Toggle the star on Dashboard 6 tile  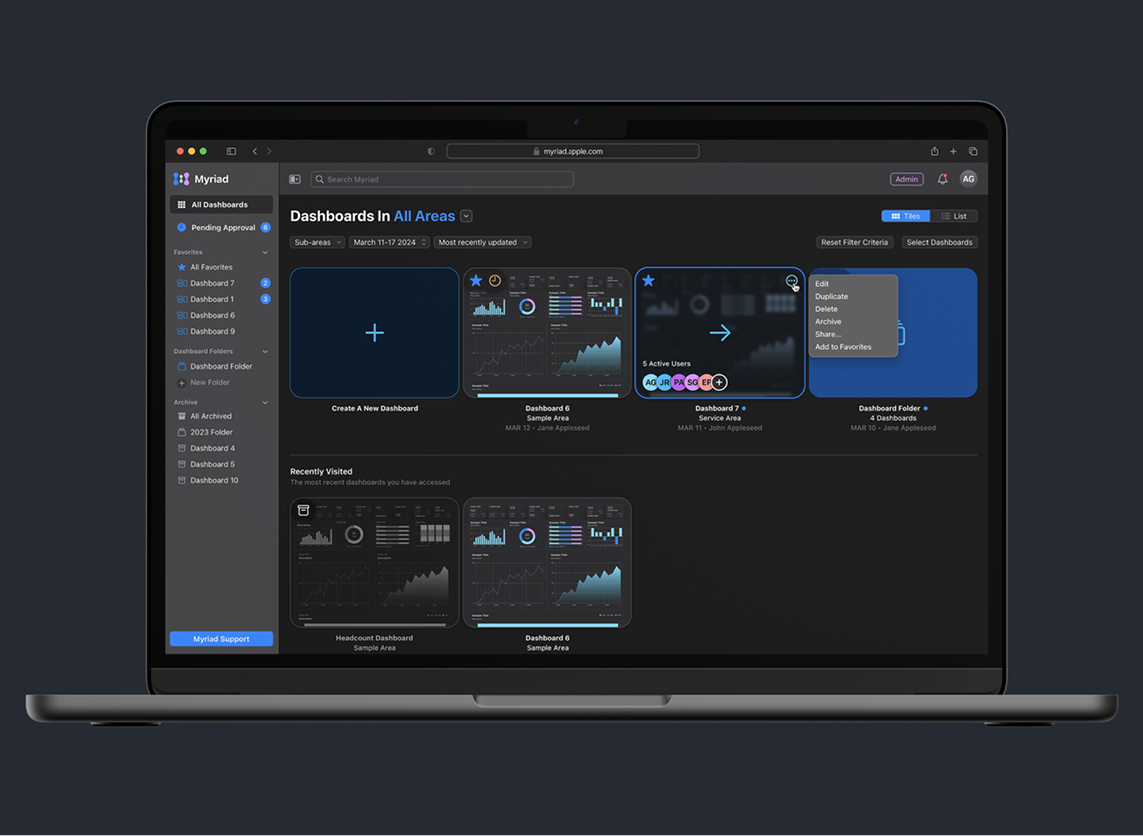(476, 281)
